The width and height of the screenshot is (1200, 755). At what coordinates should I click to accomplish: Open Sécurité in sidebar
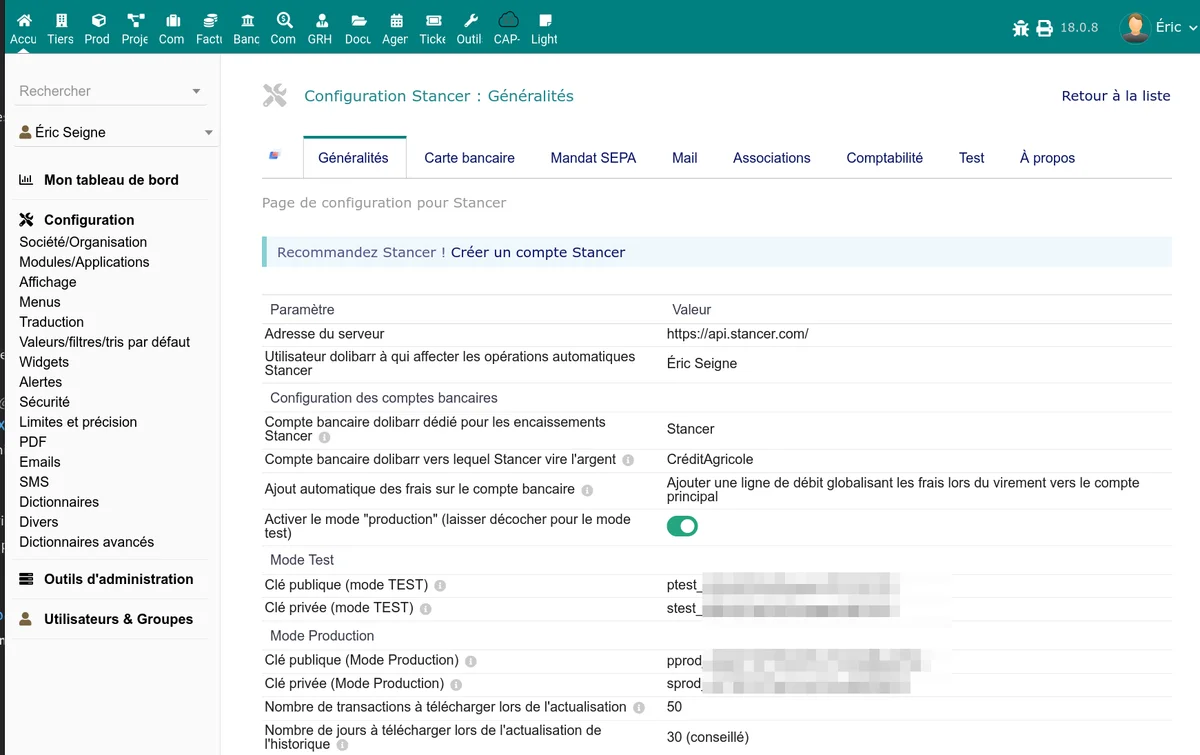tap(44, 402)
